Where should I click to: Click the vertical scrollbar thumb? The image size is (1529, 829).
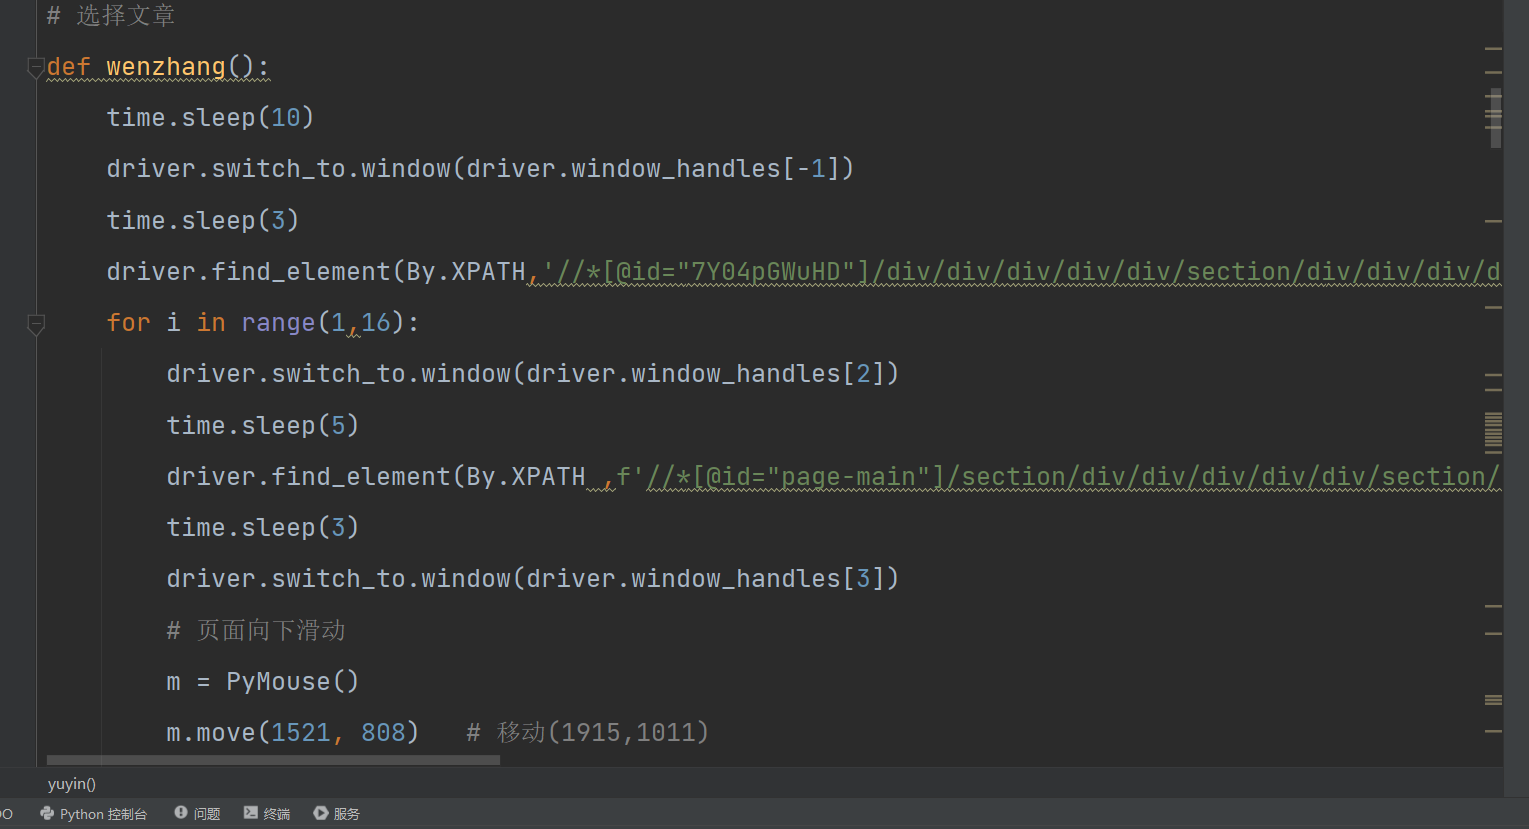tap(1496, 118)
